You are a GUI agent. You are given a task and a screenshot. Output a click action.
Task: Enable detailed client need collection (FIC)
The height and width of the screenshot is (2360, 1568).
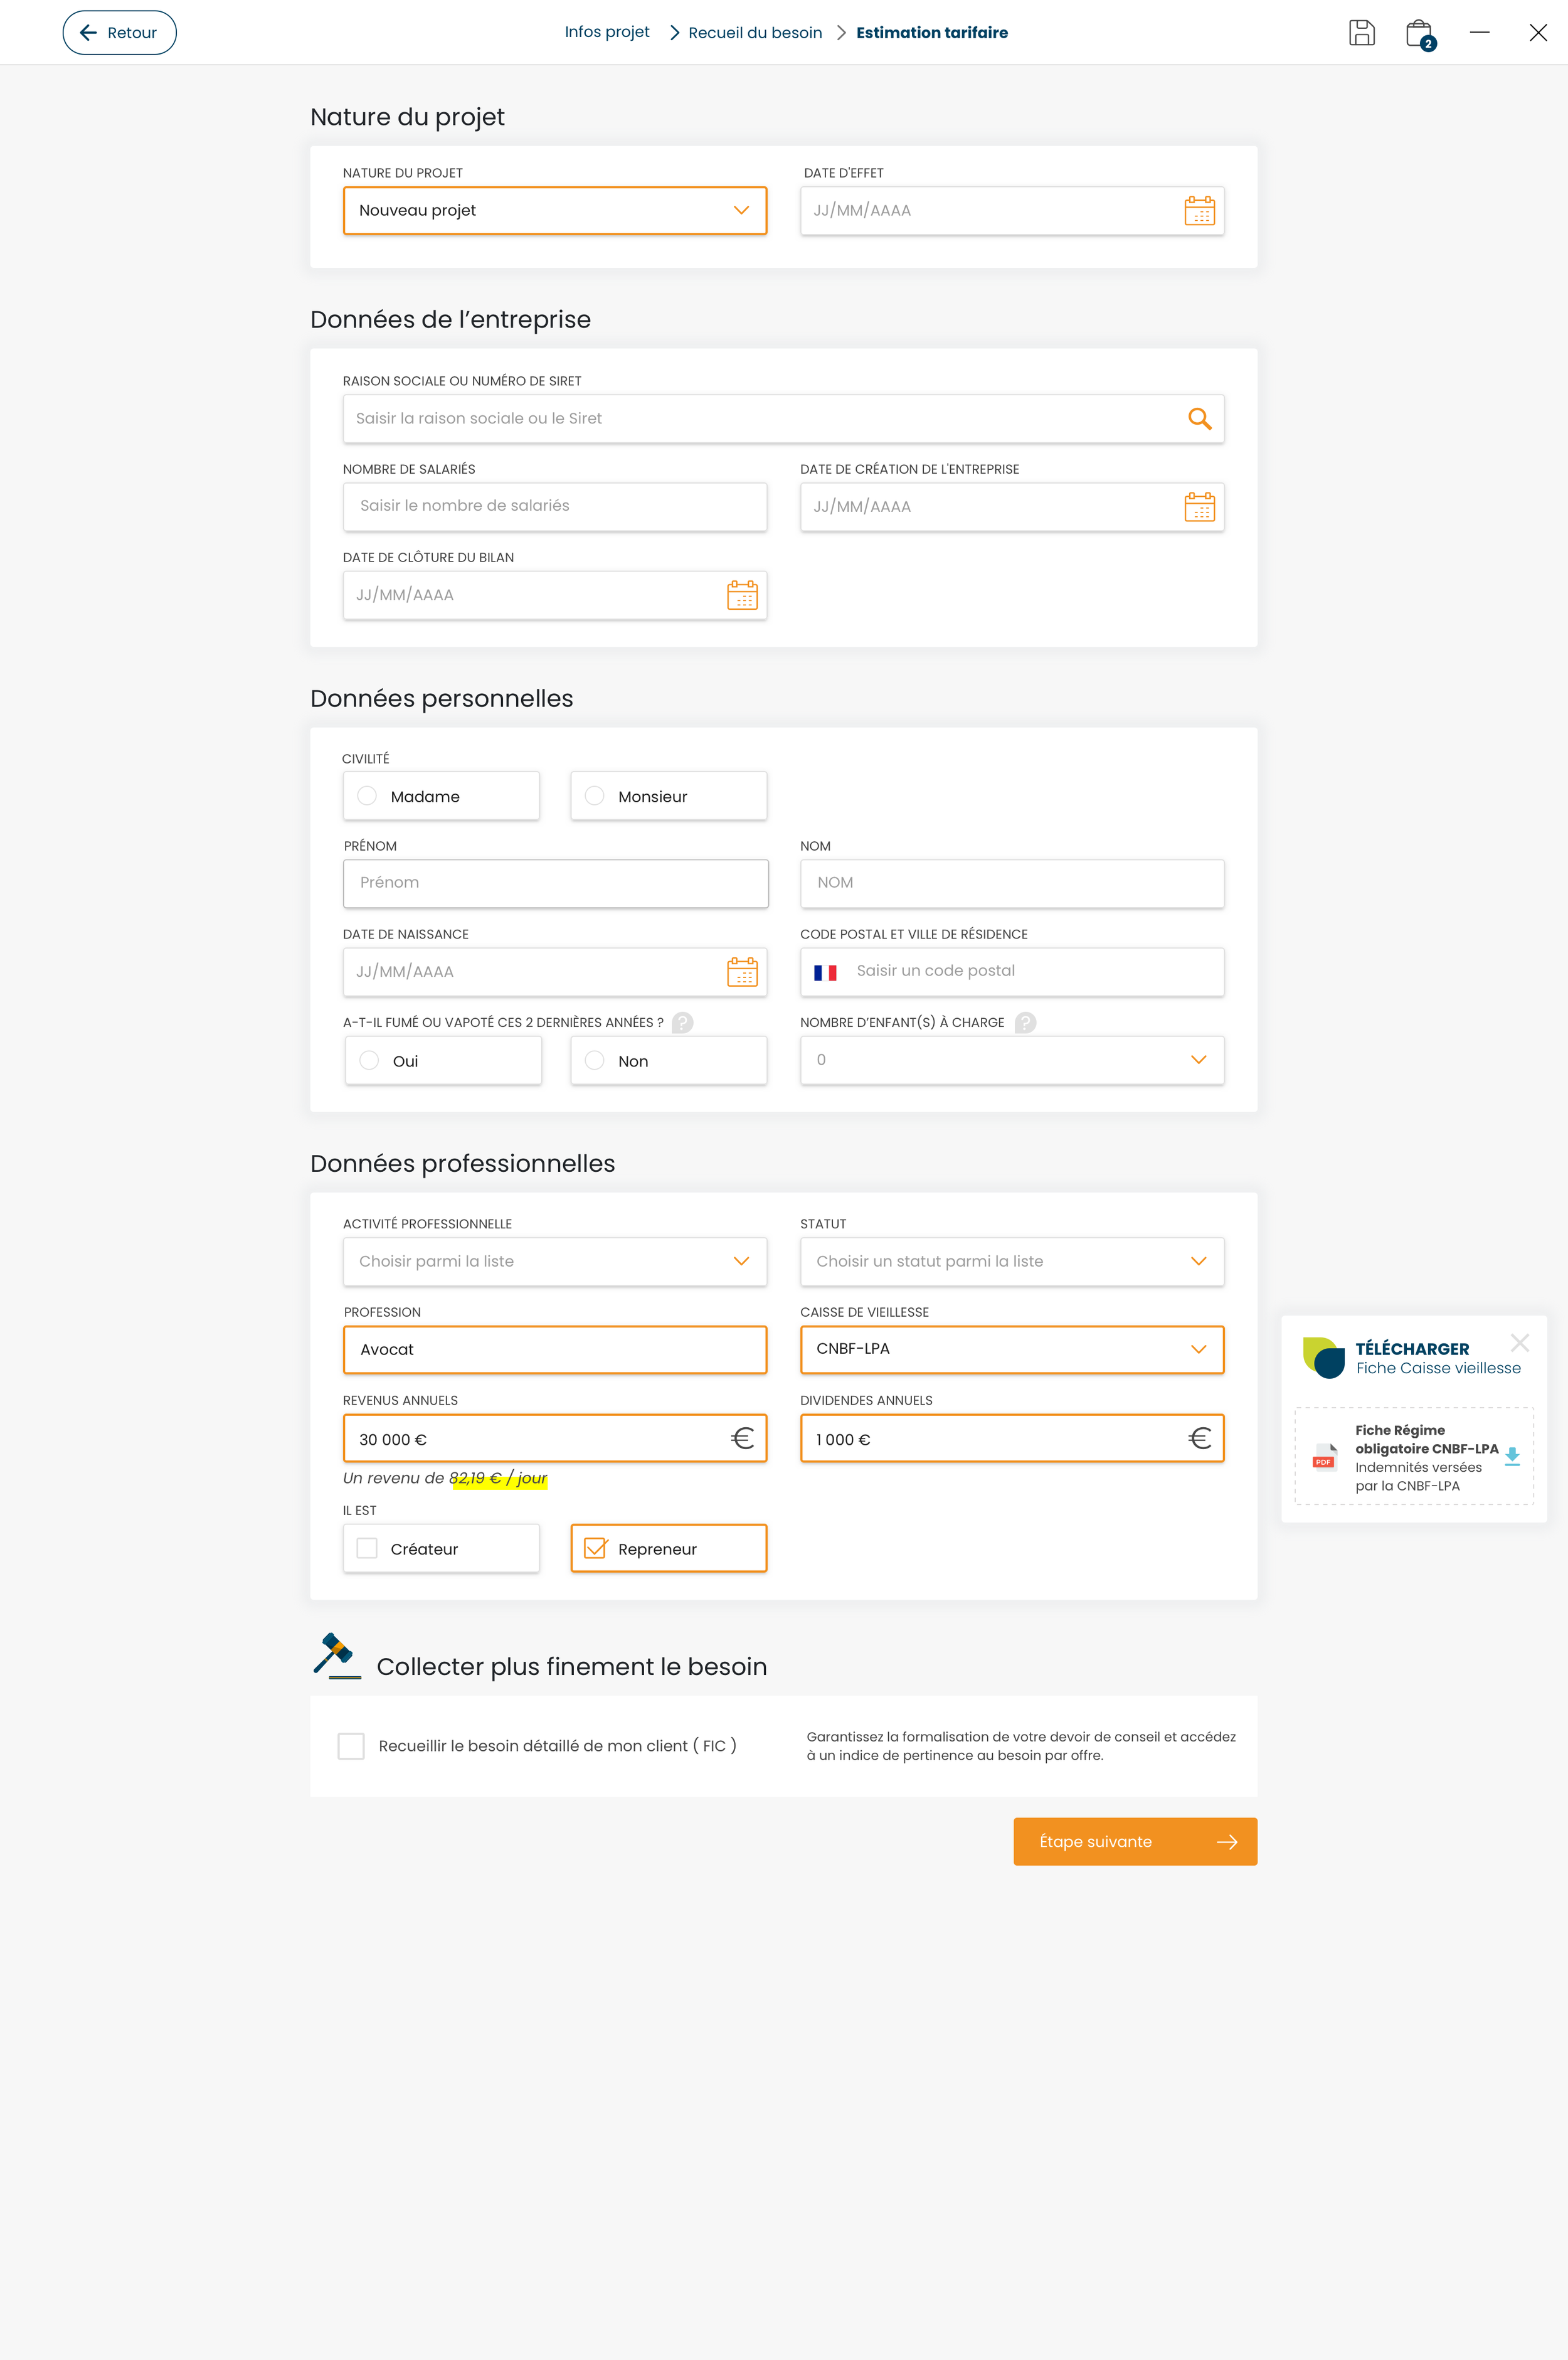(x=351, y=1746)
